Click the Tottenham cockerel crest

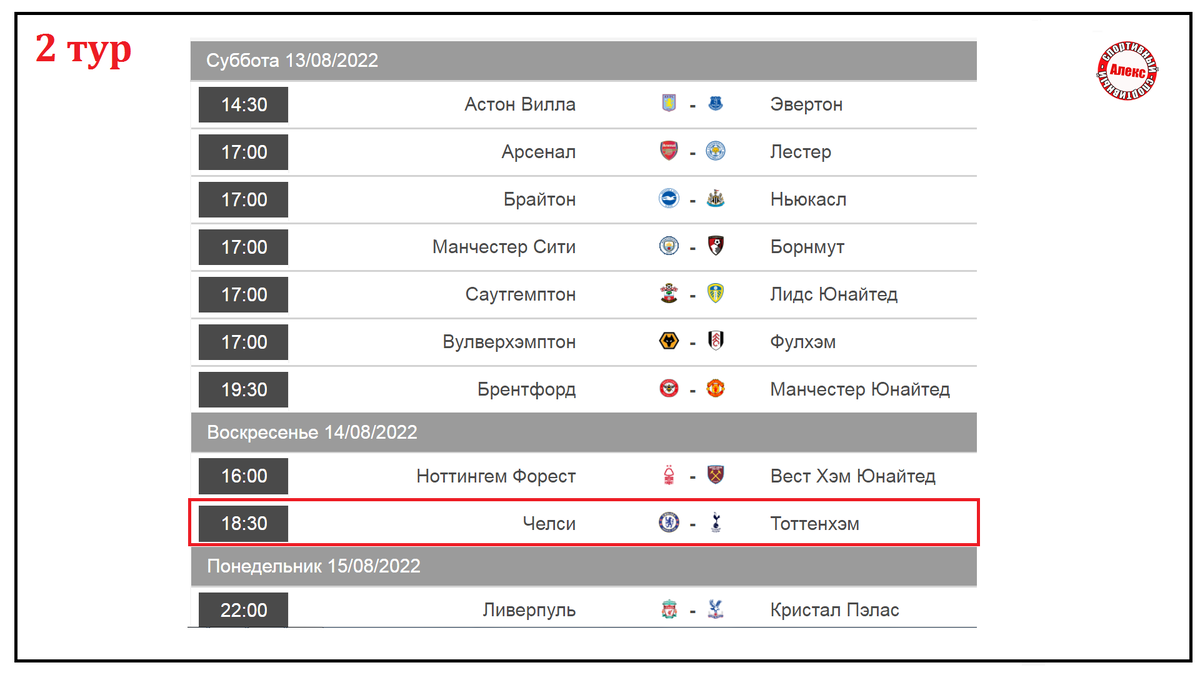716,522
